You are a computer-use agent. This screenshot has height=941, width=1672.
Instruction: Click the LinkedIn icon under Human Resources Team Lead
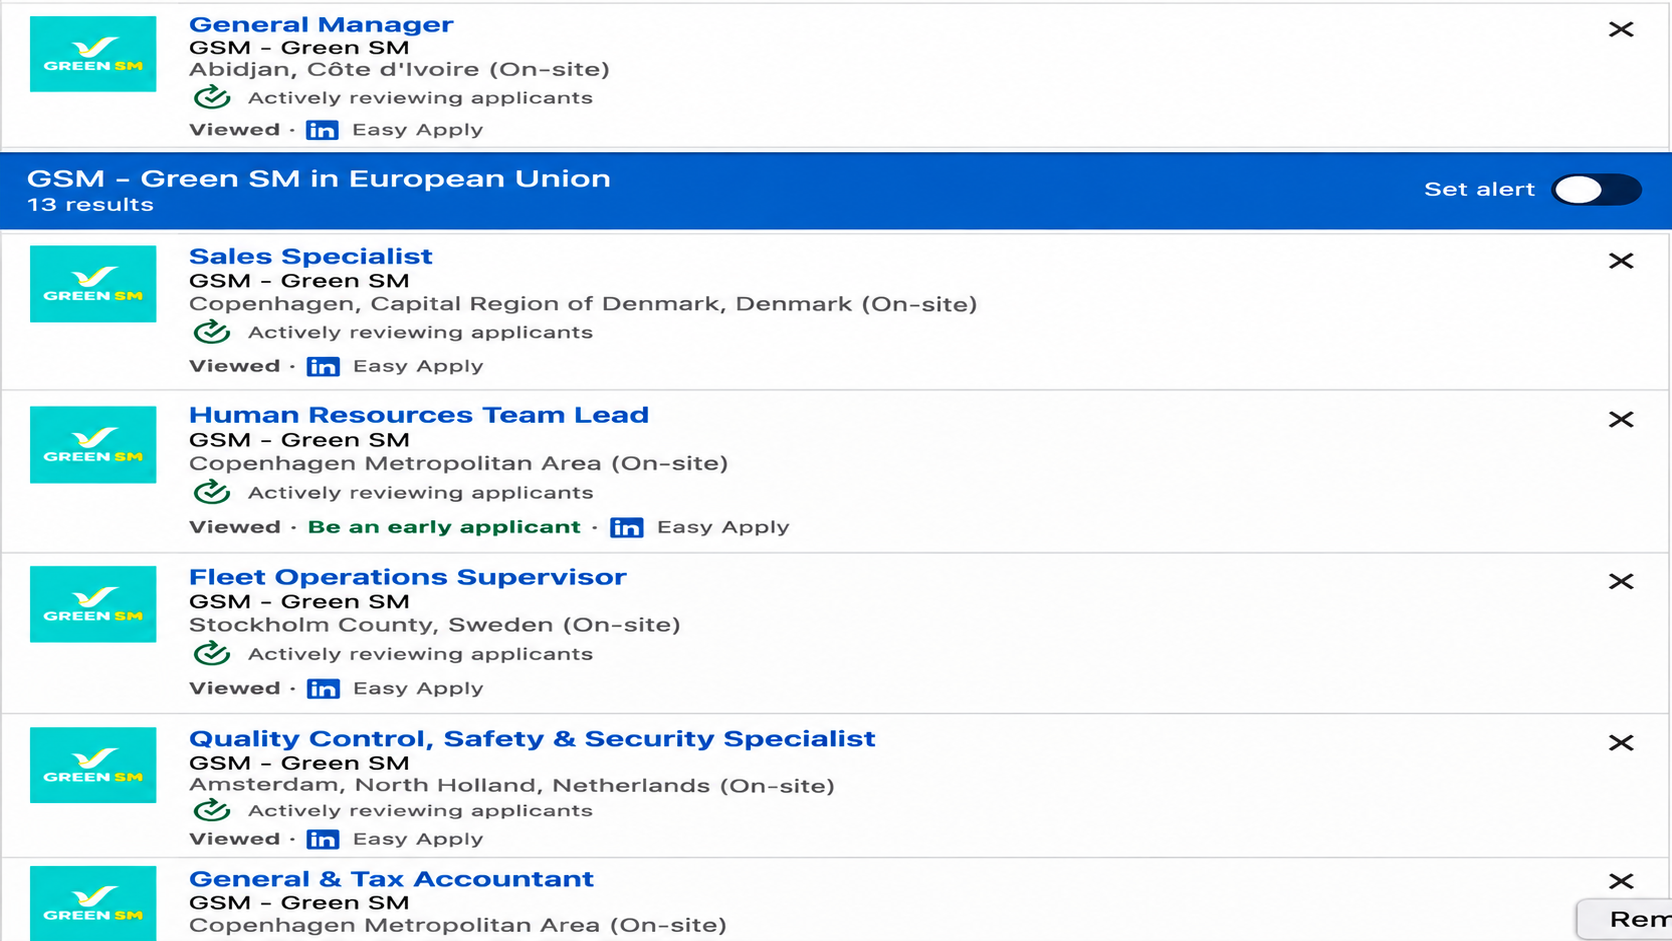pos(627,527)
